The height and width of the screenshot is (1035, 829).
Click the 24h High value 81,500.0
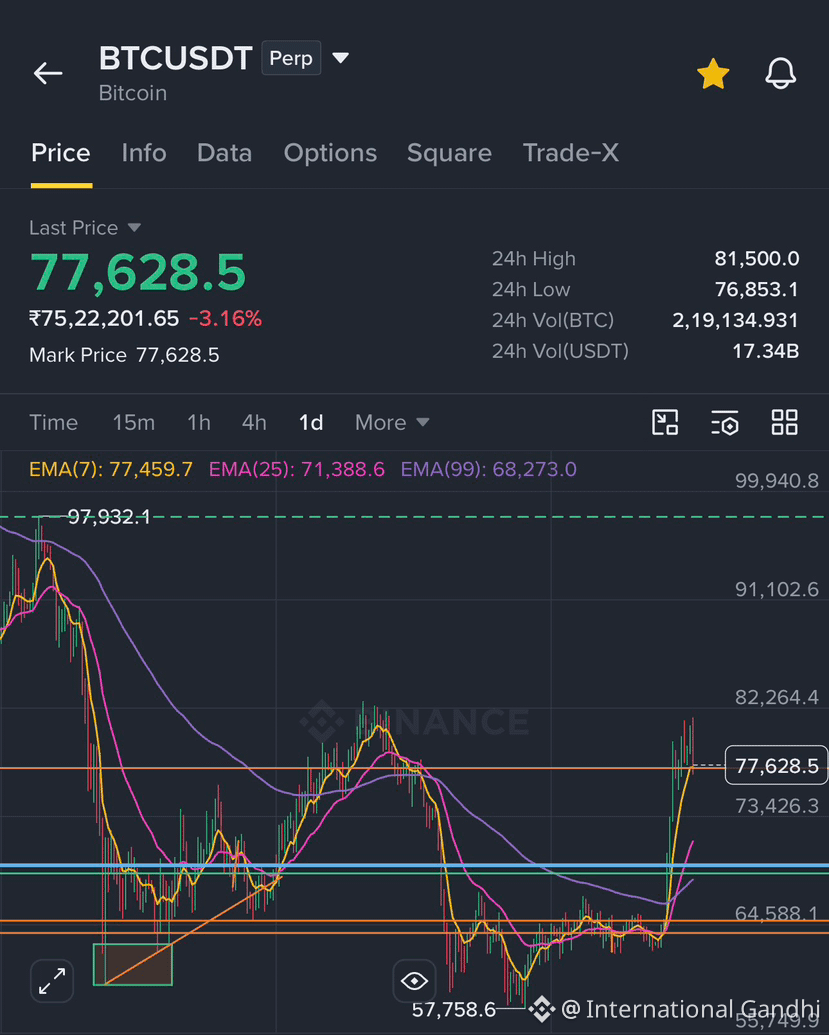coord(756,259)
